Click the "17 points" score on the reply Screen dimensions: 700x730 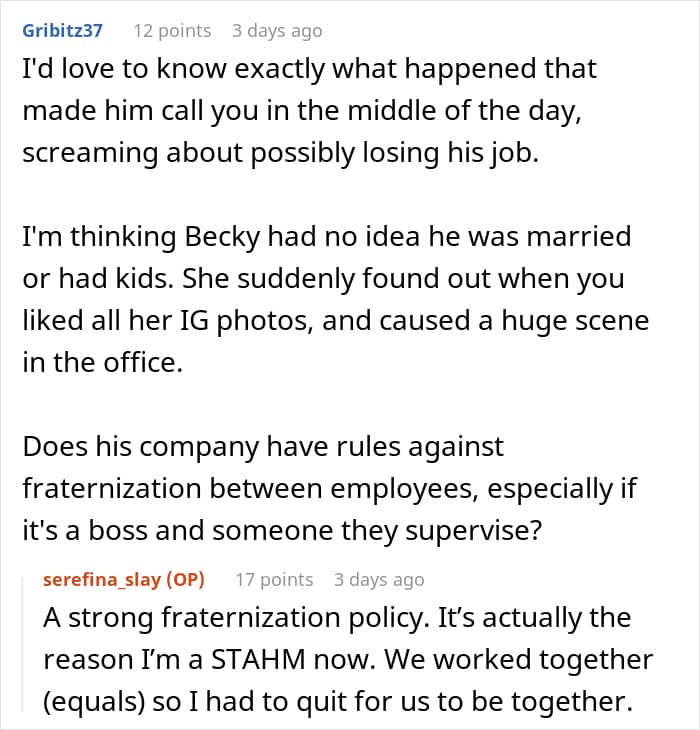tap(274, 580)
